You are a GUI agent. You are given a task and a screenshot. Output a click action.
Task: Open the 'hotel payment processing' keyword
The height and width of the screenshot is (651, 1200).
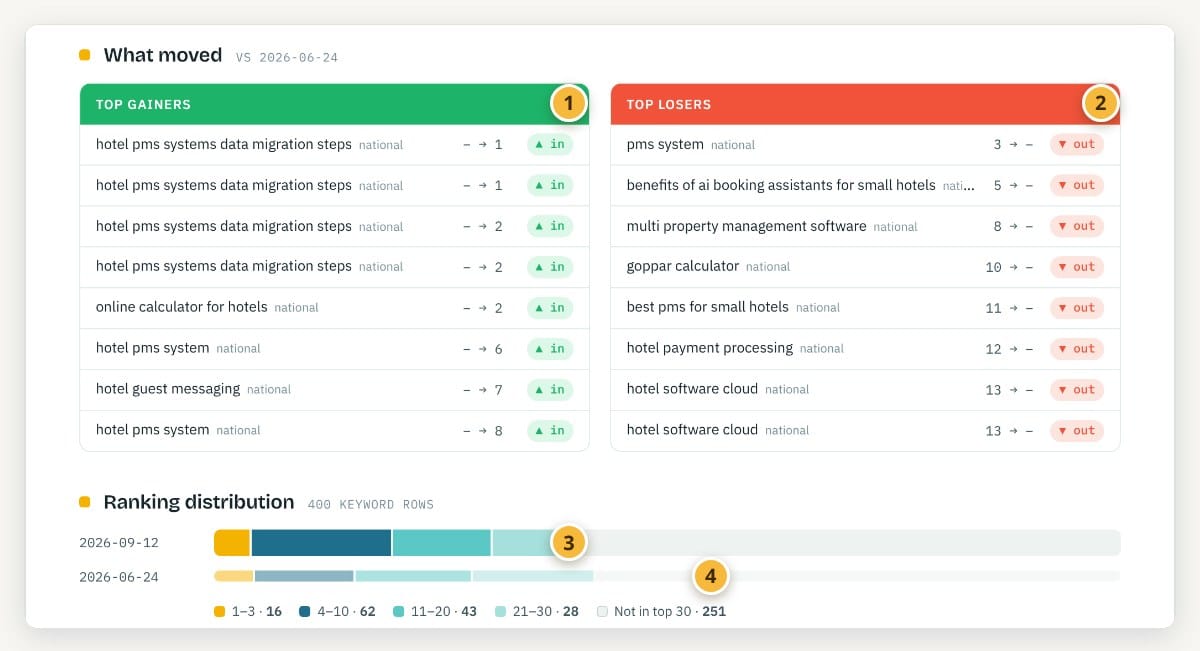pyautogui.click(x=710, y=348)
